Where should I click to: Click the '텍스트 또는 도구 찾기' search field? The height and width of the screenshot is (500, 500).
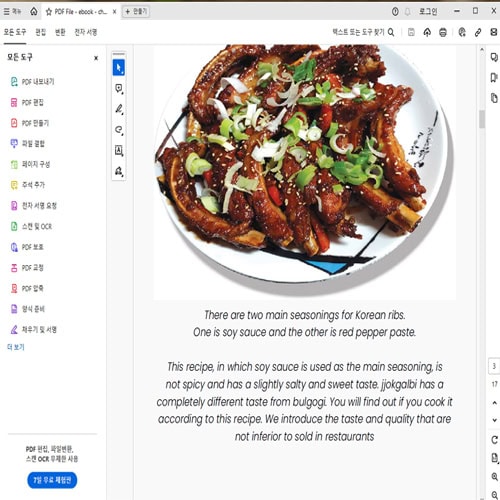coord(363,32)
